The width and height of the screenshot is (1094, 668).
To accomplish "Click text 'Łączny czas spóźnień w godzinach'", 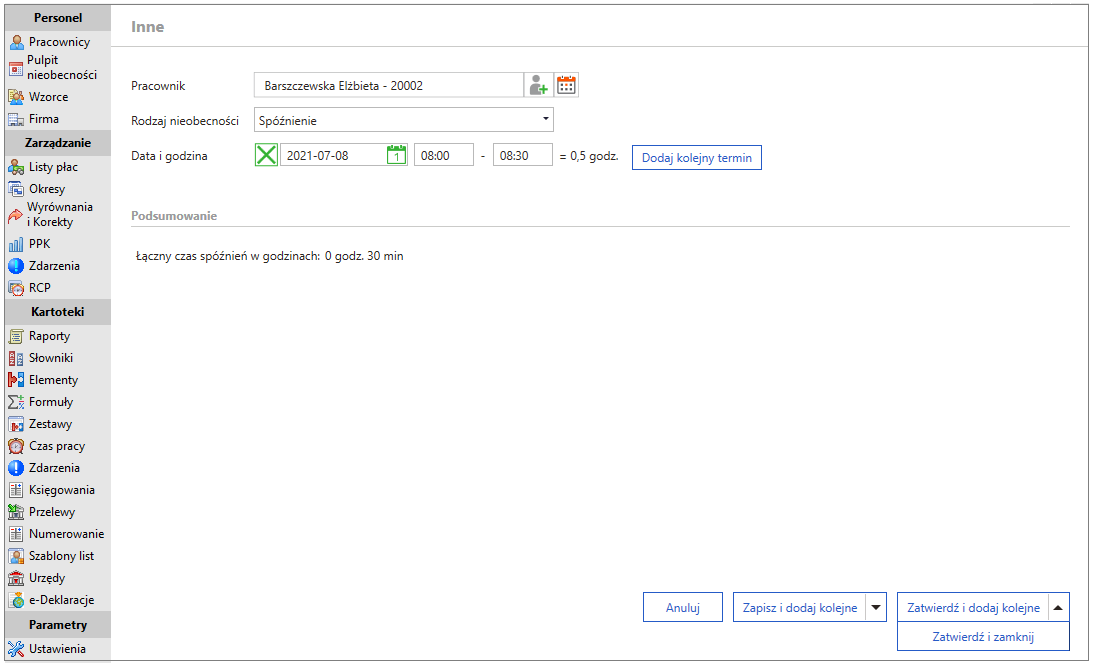I will (x=227, y=256).
